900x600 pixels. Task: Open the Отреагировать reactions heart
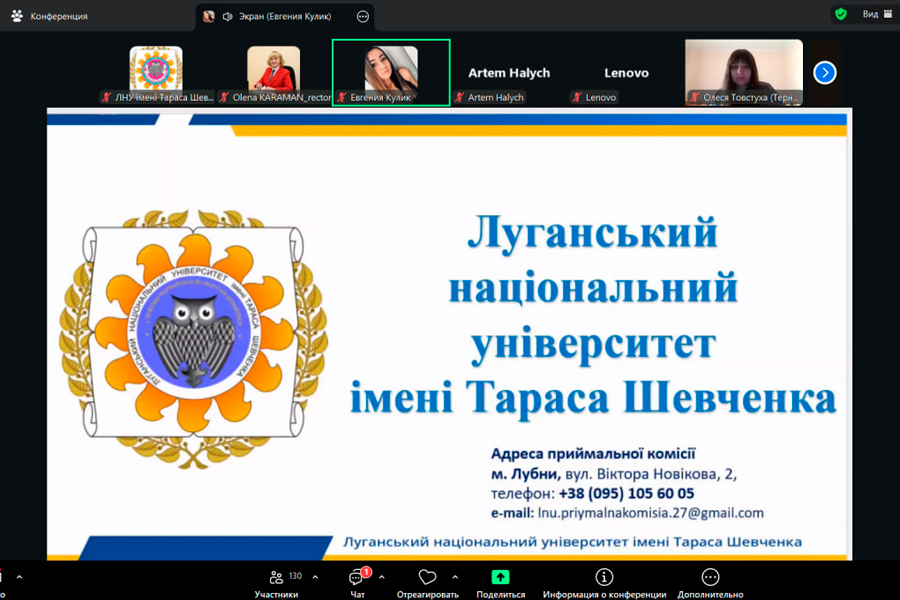click(428, 584)
